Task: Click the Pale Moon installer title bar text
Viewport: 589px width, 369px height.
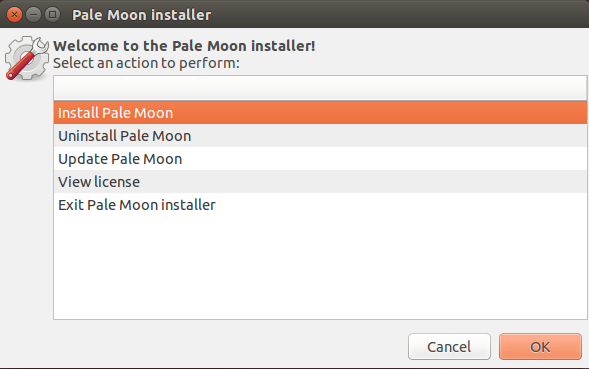Action: 141,15
